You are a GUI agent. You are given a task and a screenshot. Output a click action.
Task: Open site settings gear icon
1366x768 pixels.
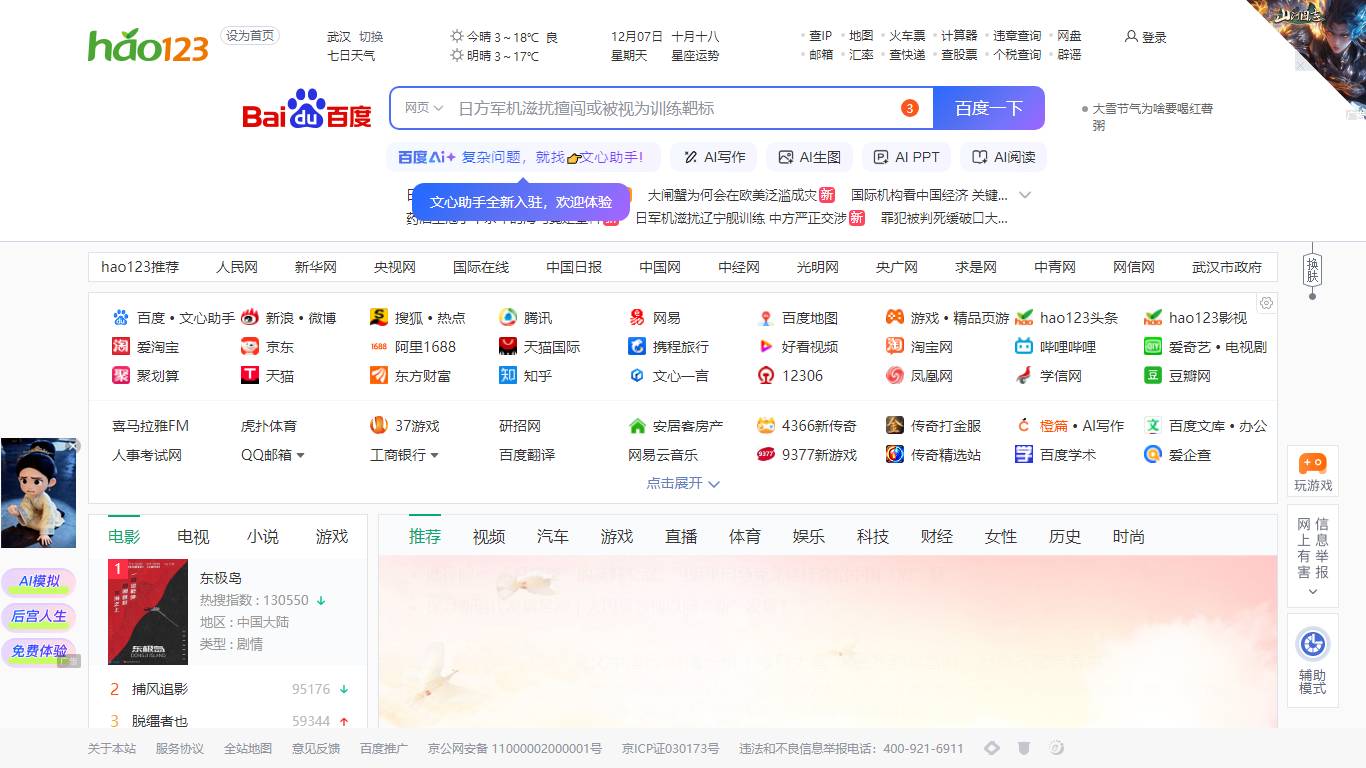pos(1266,303)
